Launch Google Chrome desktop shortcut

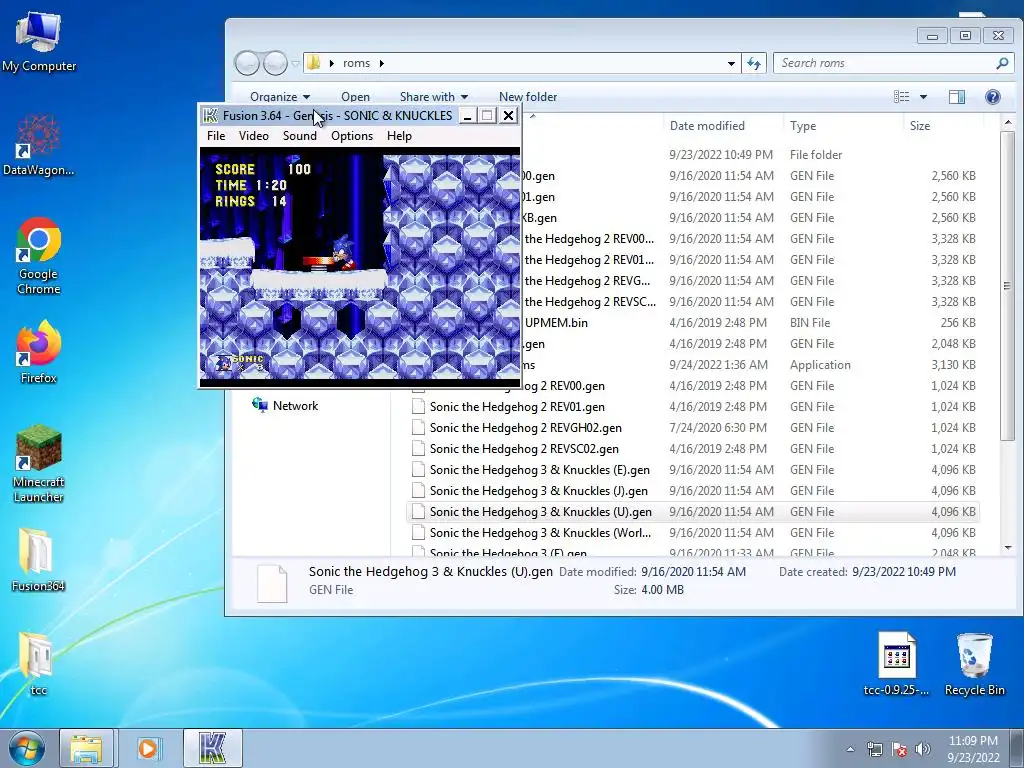click(39, 257)
